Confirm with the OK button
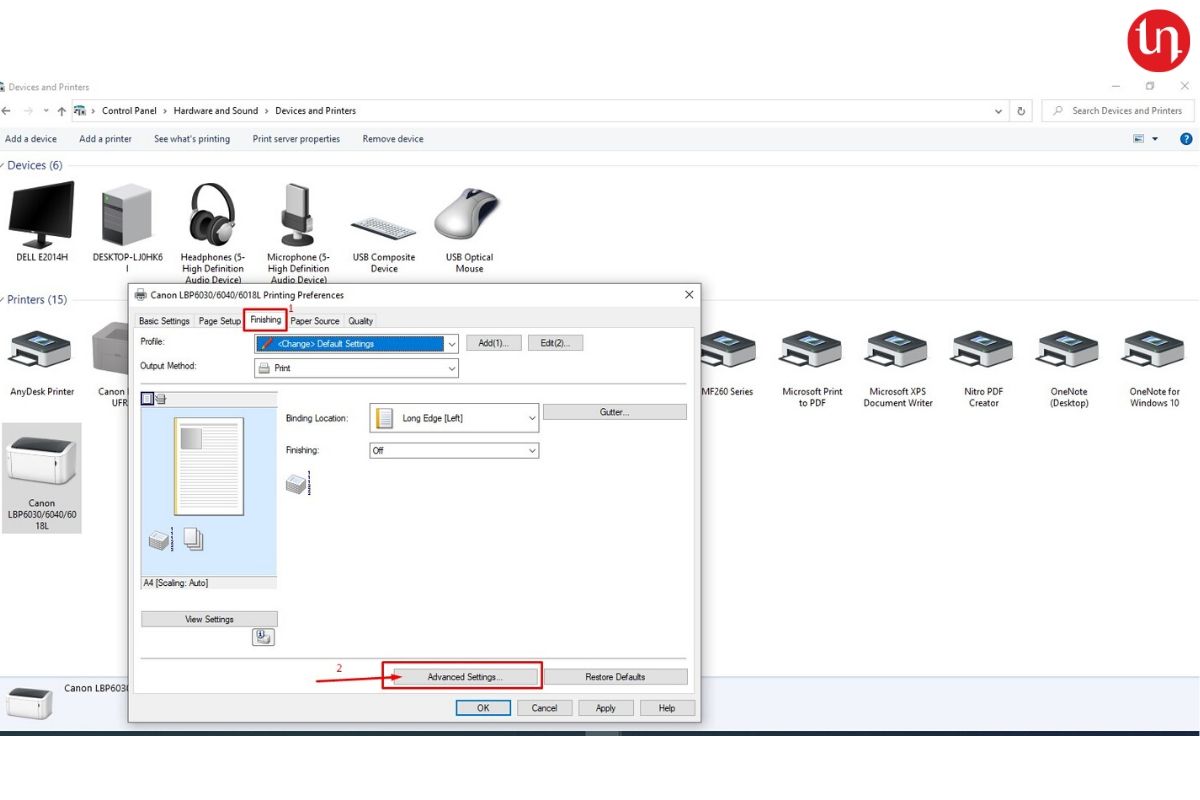 [483, 708]
